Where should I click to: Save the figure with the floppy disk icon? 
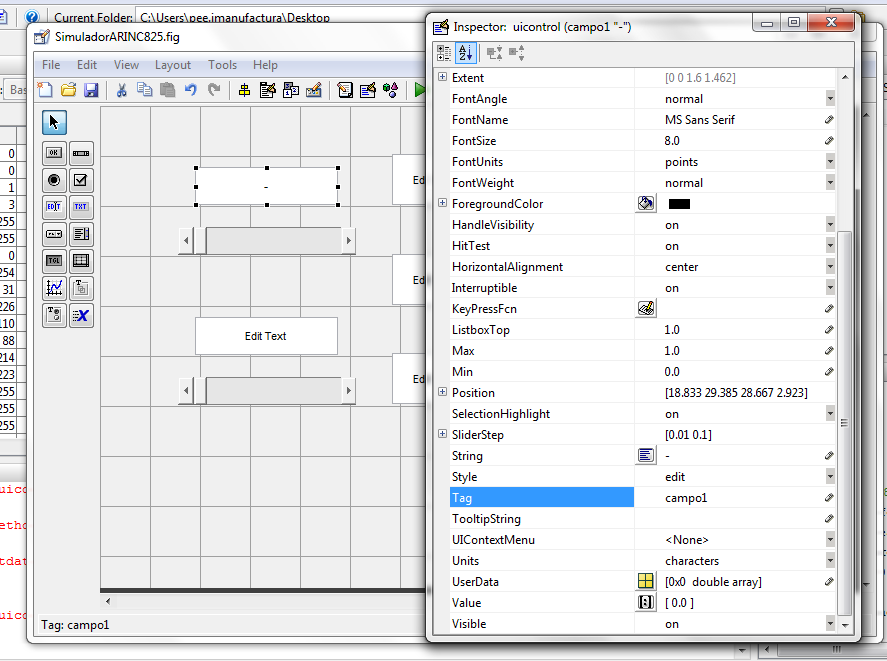91,90
